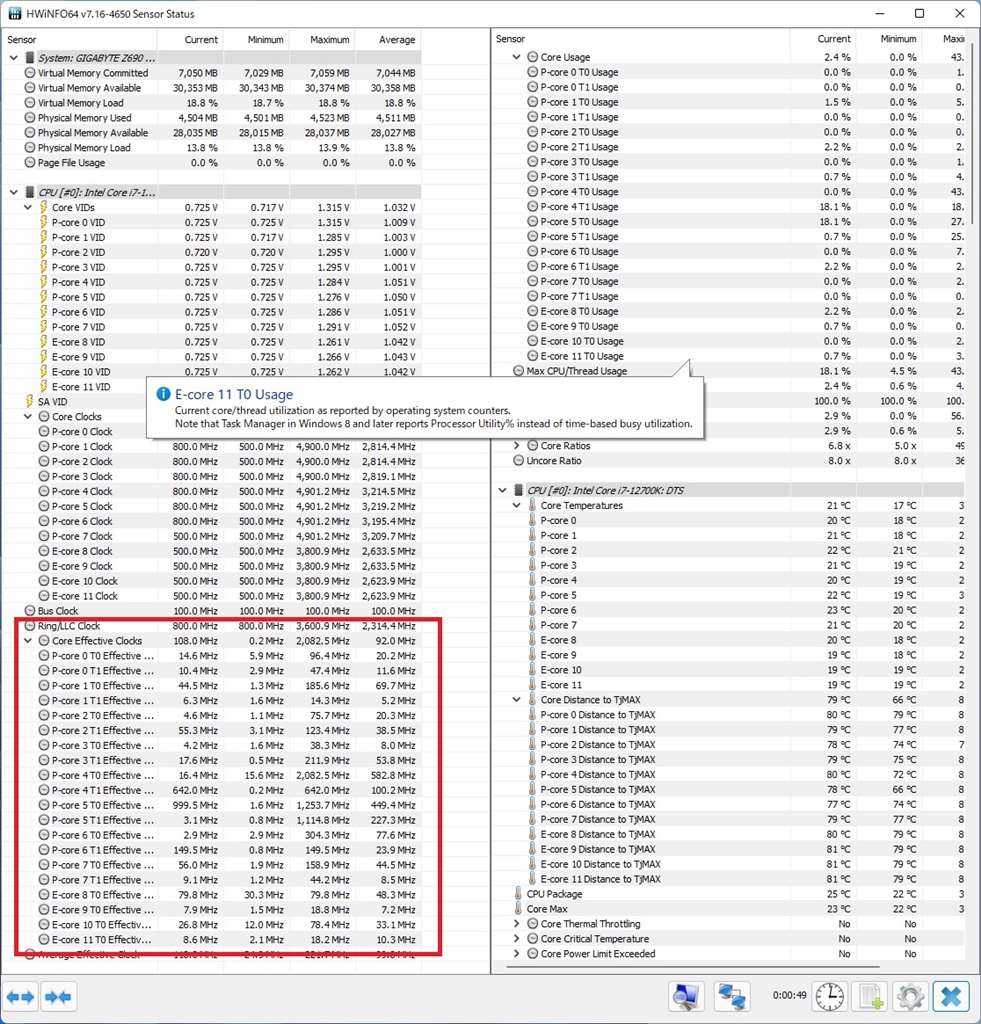Click the System GIGABYTE Z690 chip icon

pos(29,57)
